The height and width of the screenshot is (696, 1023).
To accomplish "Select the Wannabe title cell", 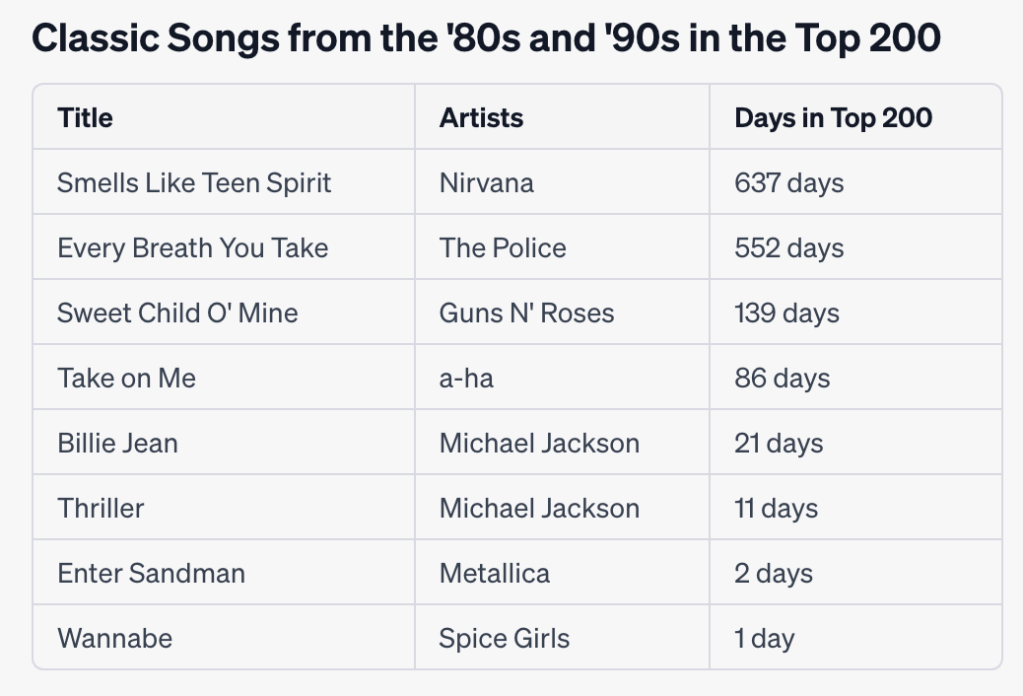I will pos(114,638).
